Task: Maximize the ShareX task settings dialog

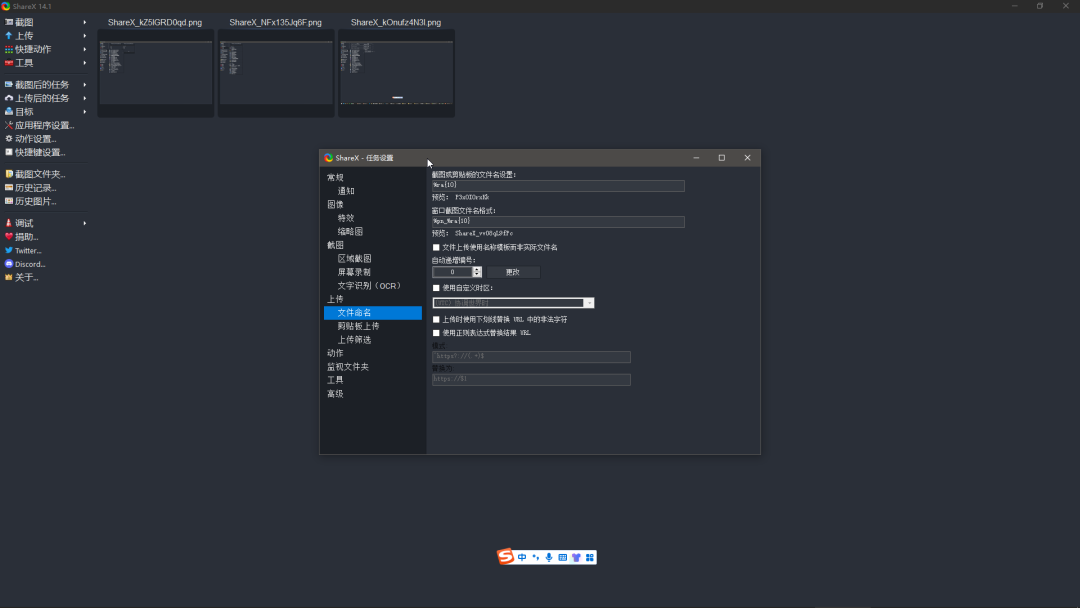Action: [722, 158]
